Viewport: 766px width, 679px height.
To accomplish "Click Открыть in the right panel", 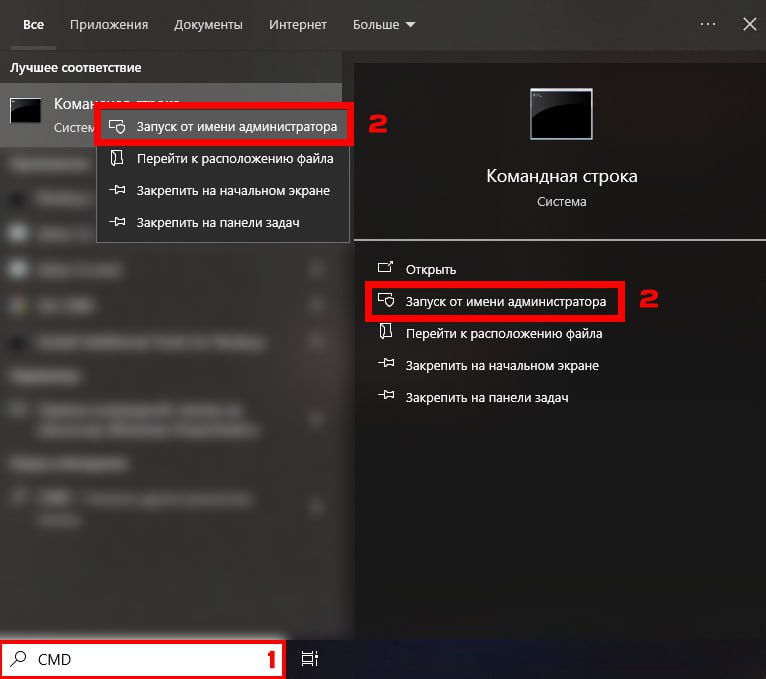I will [x=430, y=269].
